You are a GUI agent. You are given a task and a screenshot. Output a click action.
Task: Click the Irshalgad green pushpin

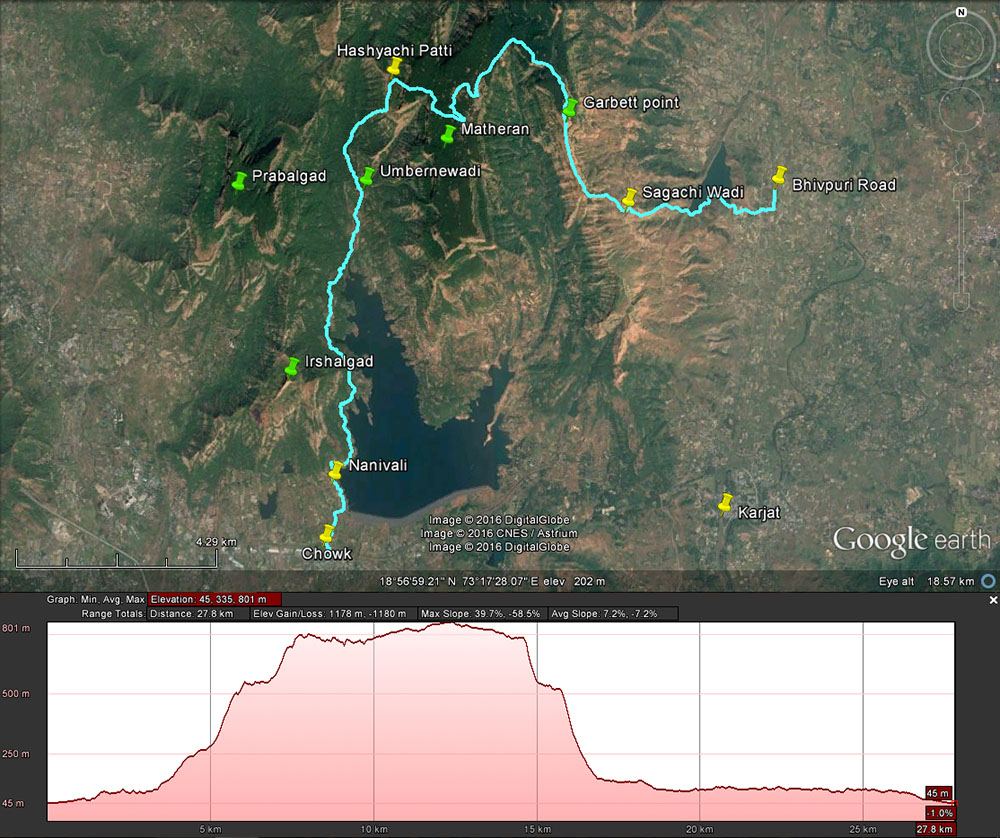click(293, 366)
